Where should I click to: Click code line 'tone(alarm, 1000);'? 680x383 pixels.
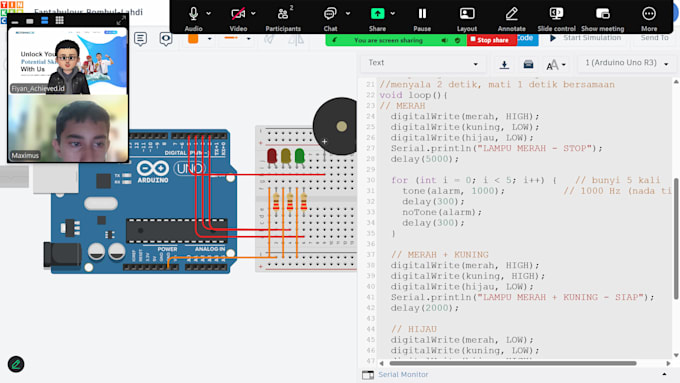point(454,191)
